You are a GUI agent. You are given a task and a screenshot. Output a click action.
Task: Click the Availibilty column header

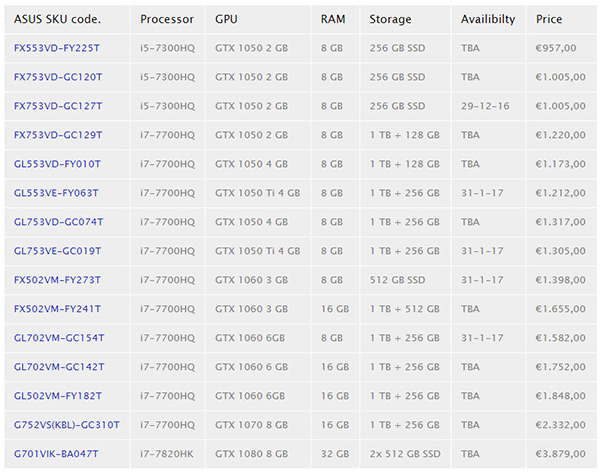488,19
